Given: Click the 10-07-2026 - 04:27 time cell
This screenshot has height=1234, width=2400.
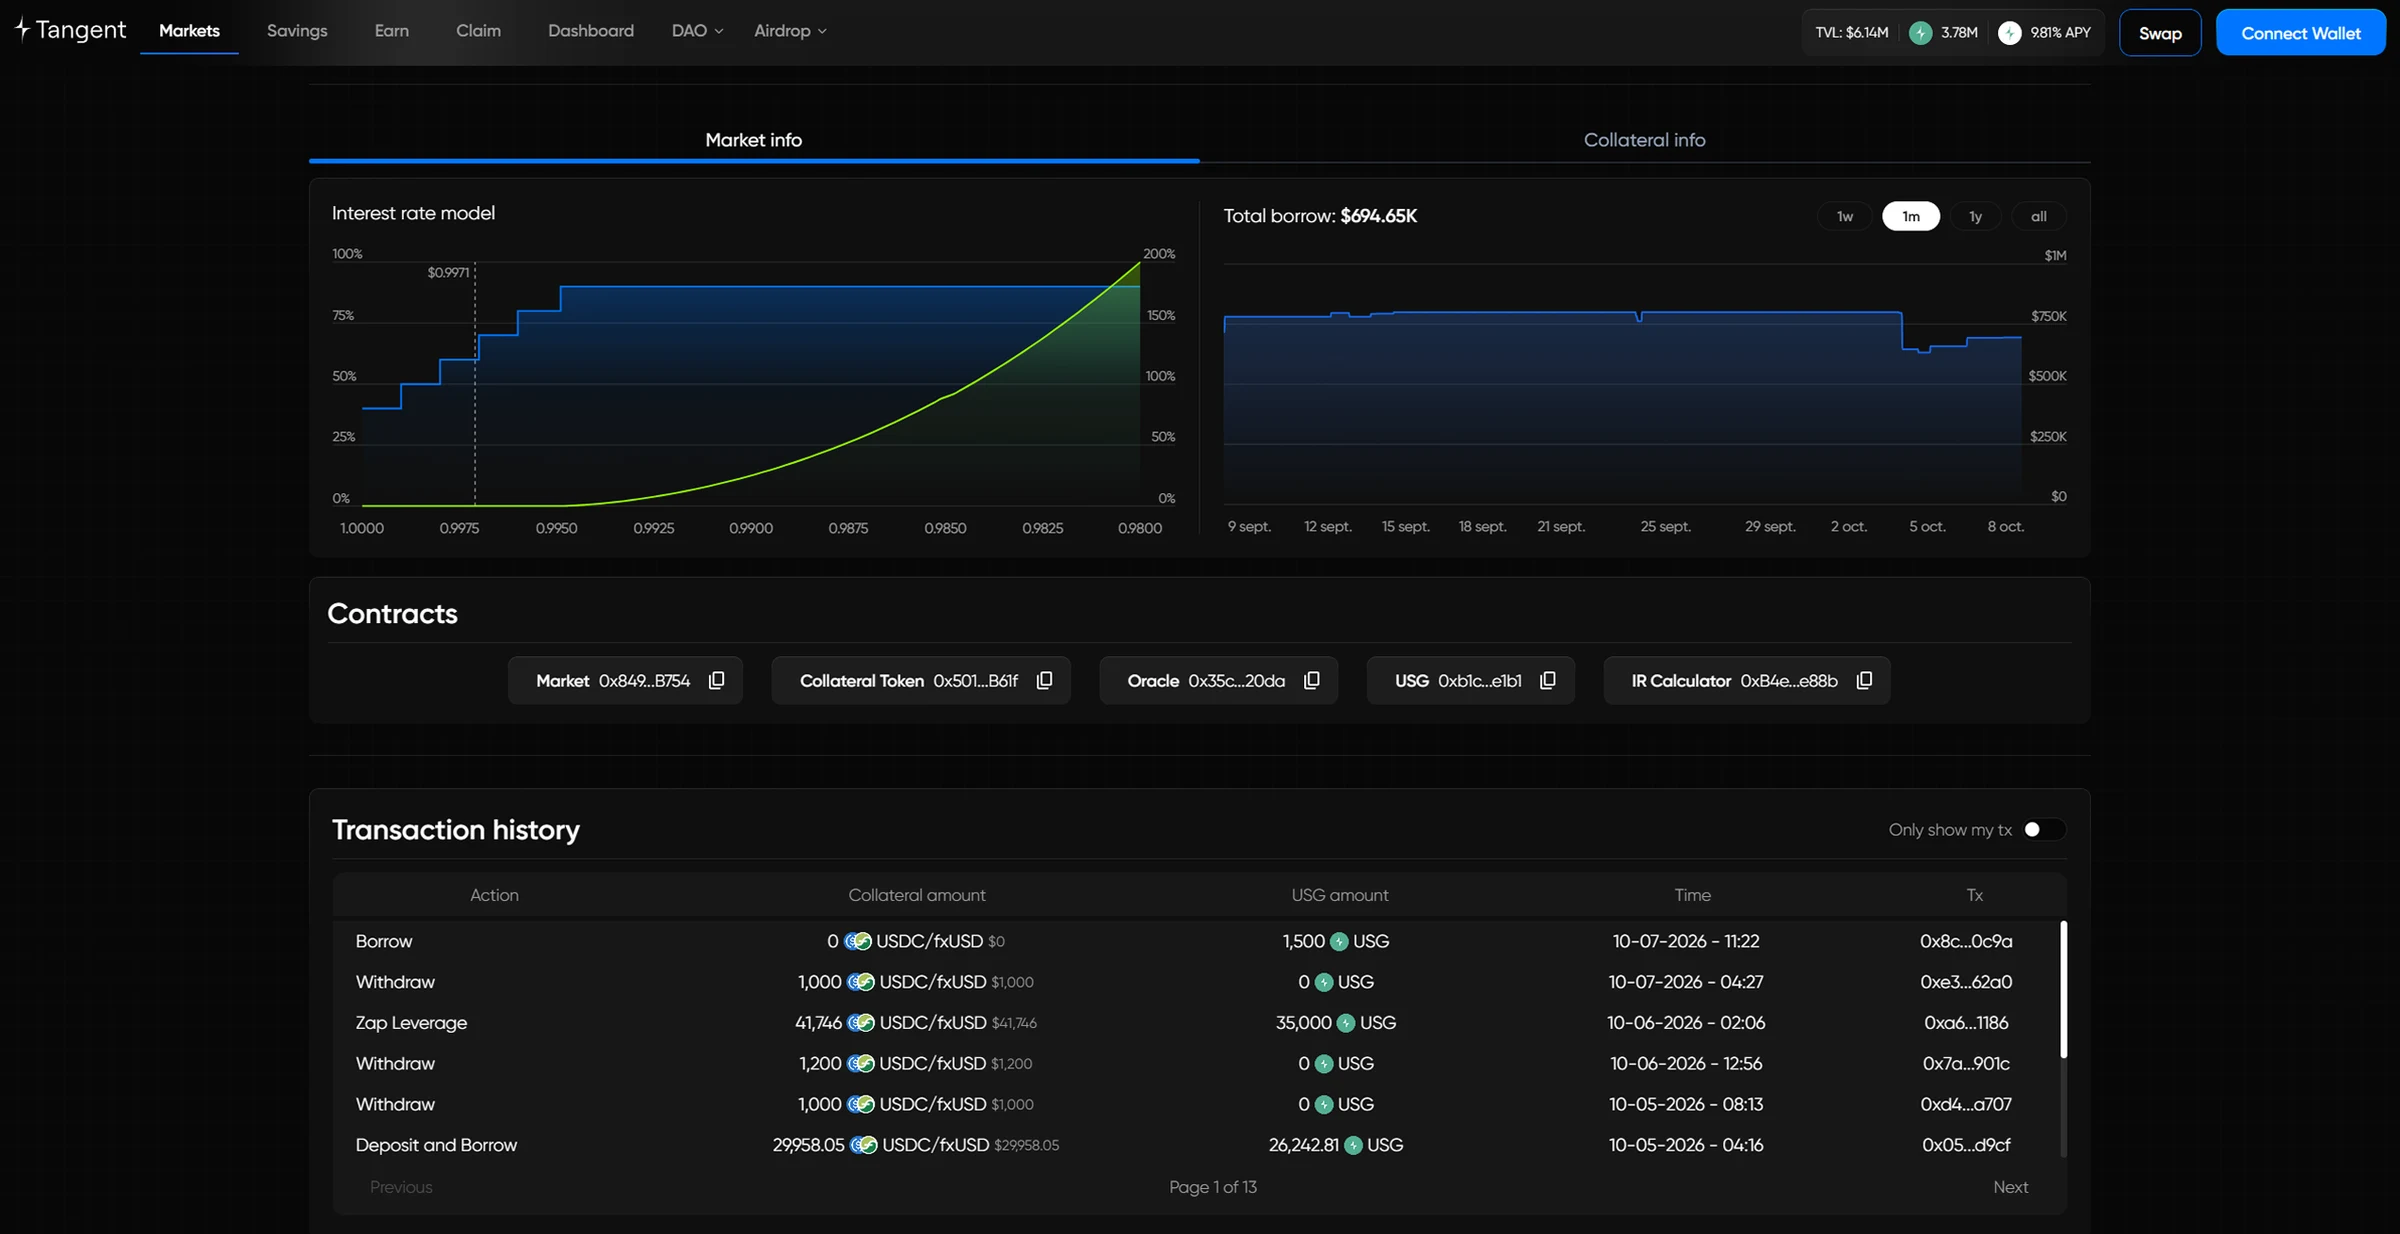Looking at the screenshot, I should click(1686, 982).
